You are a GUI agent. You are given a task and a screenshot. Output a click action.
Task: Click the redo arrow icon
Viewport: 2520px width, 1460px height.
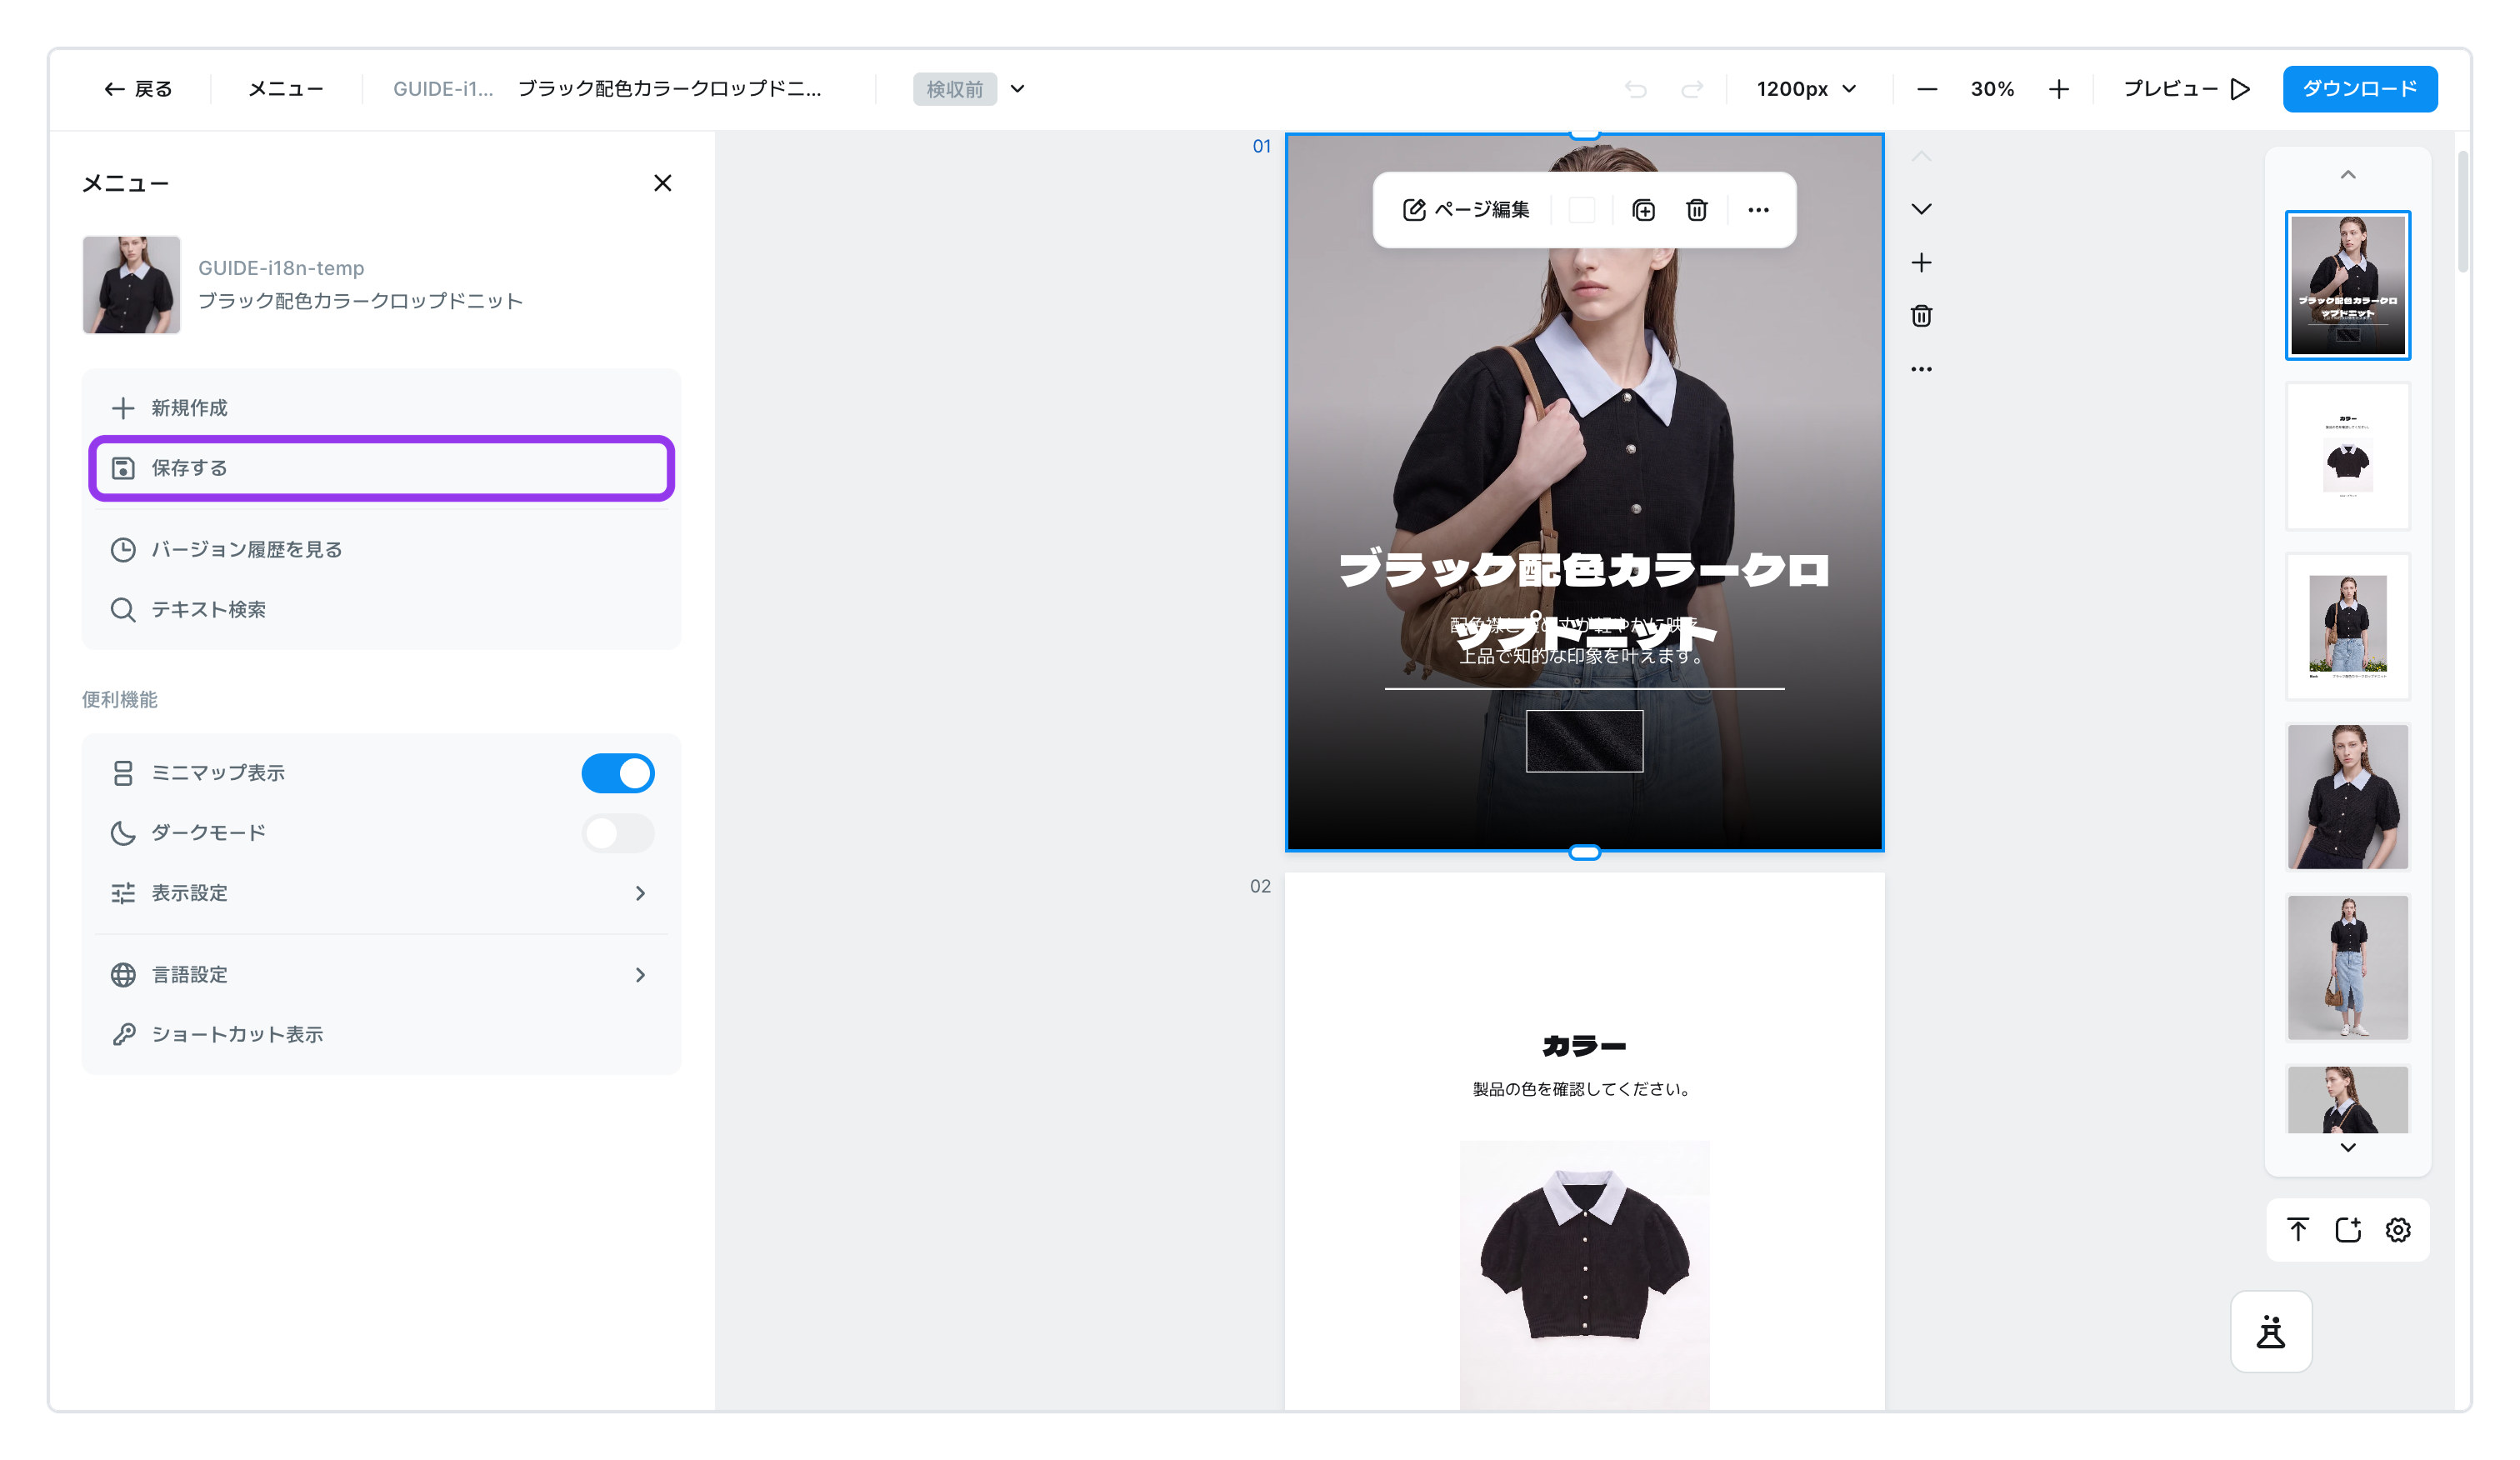1692,89
